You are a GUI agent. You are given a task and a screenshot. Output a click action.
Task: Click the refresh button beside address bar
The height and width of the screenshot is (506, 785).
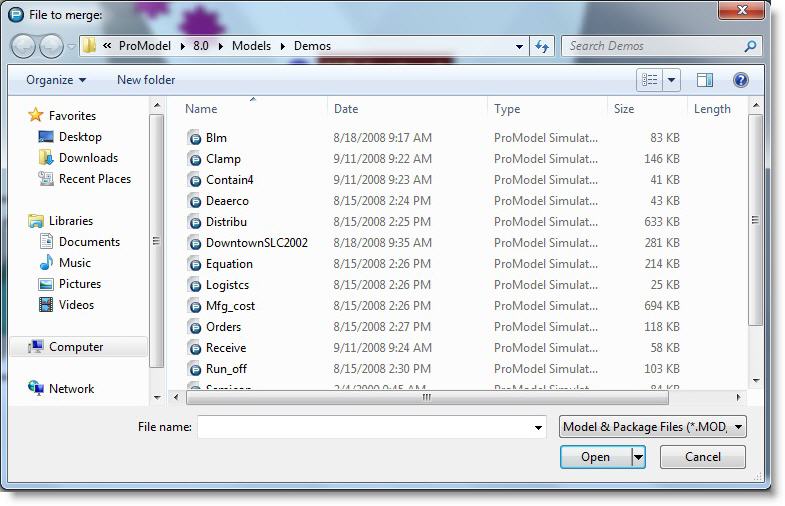[542, 46]
